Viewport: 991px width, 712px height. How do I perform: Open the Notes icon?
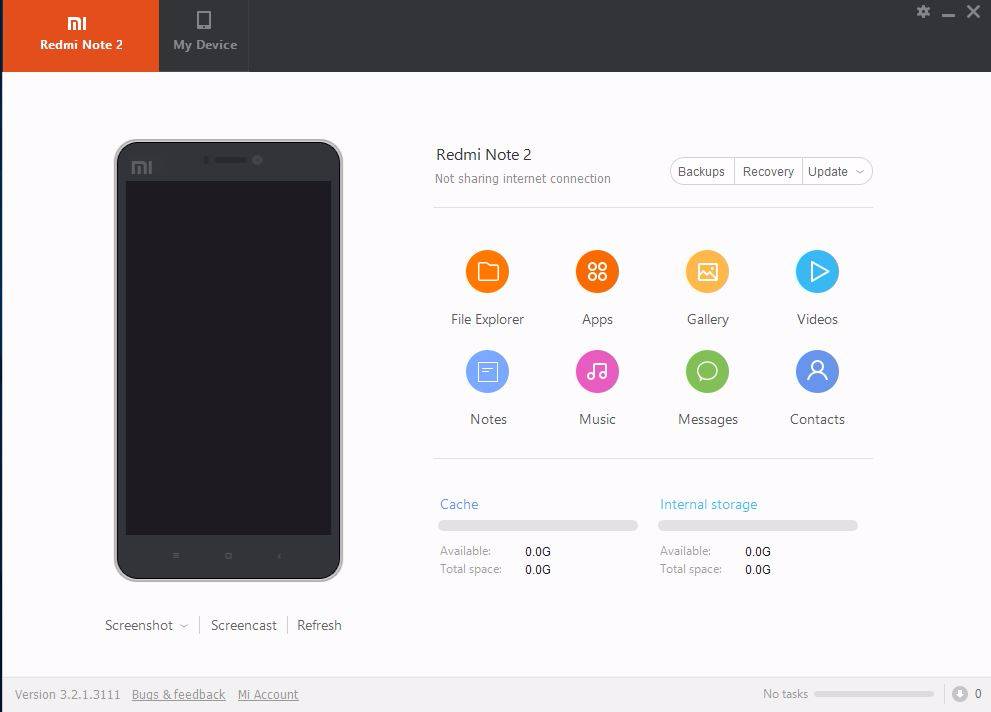(487, 372)
